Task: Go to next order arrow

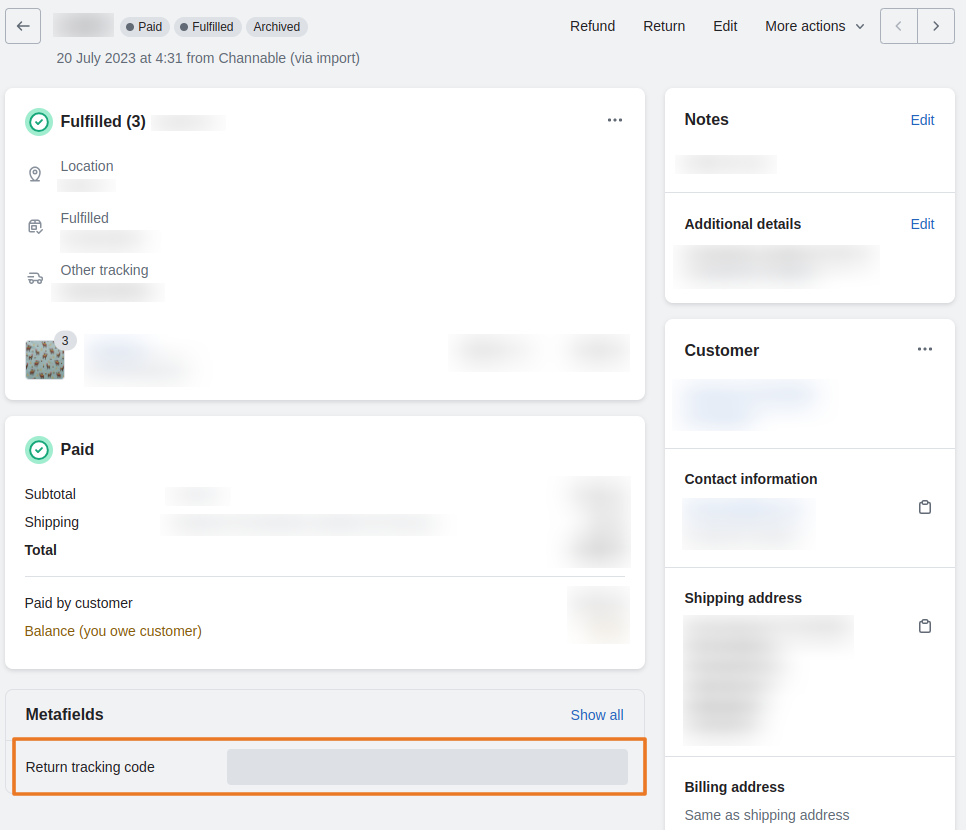Action: coord(936,26)
